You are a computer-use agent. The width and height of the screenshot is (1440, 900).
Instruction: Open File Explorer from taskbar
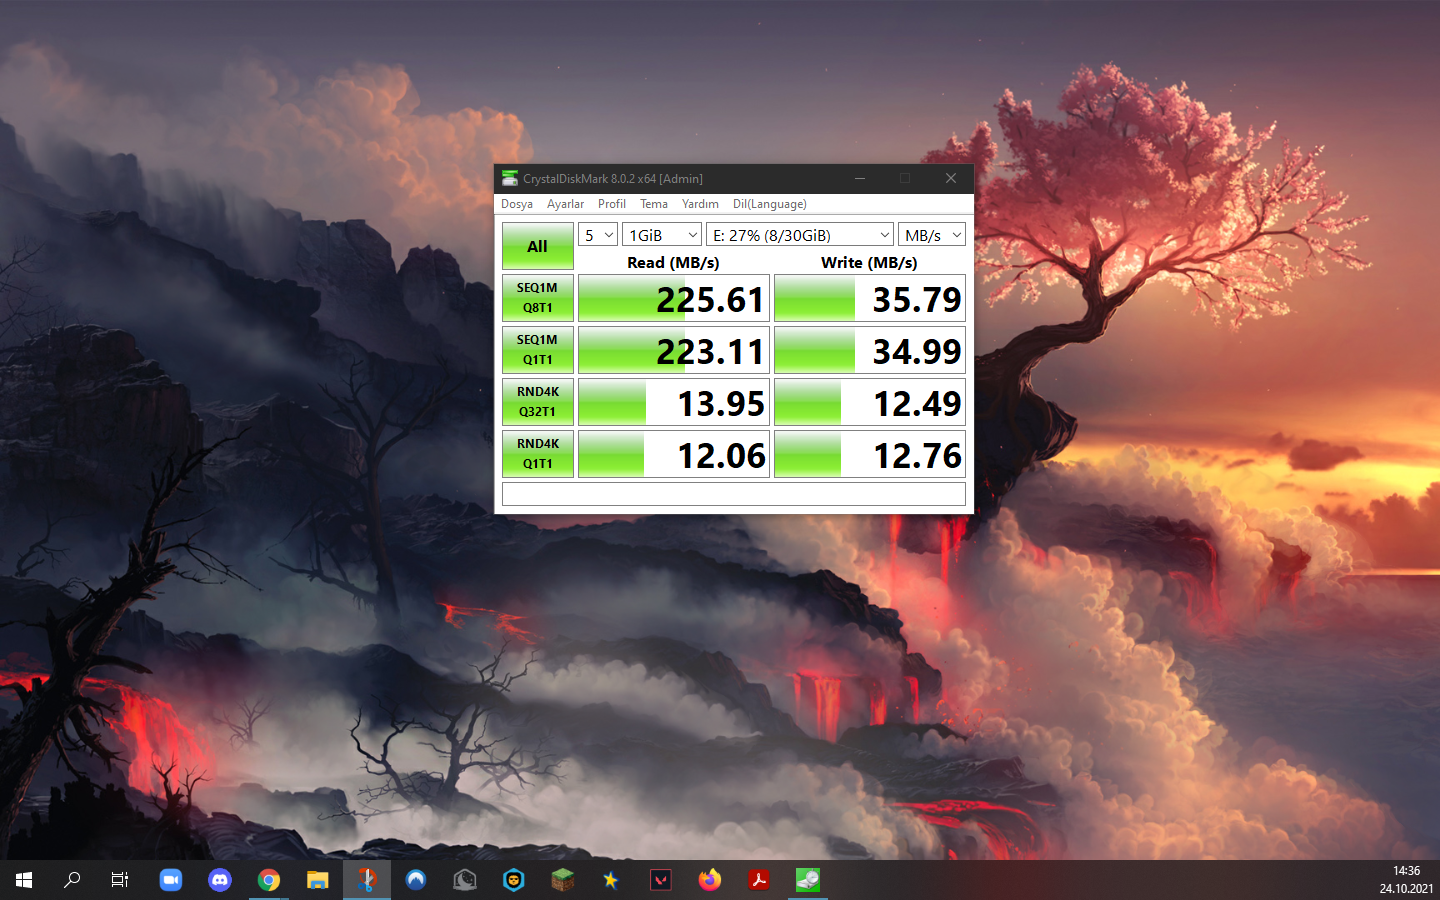(318, 880)
